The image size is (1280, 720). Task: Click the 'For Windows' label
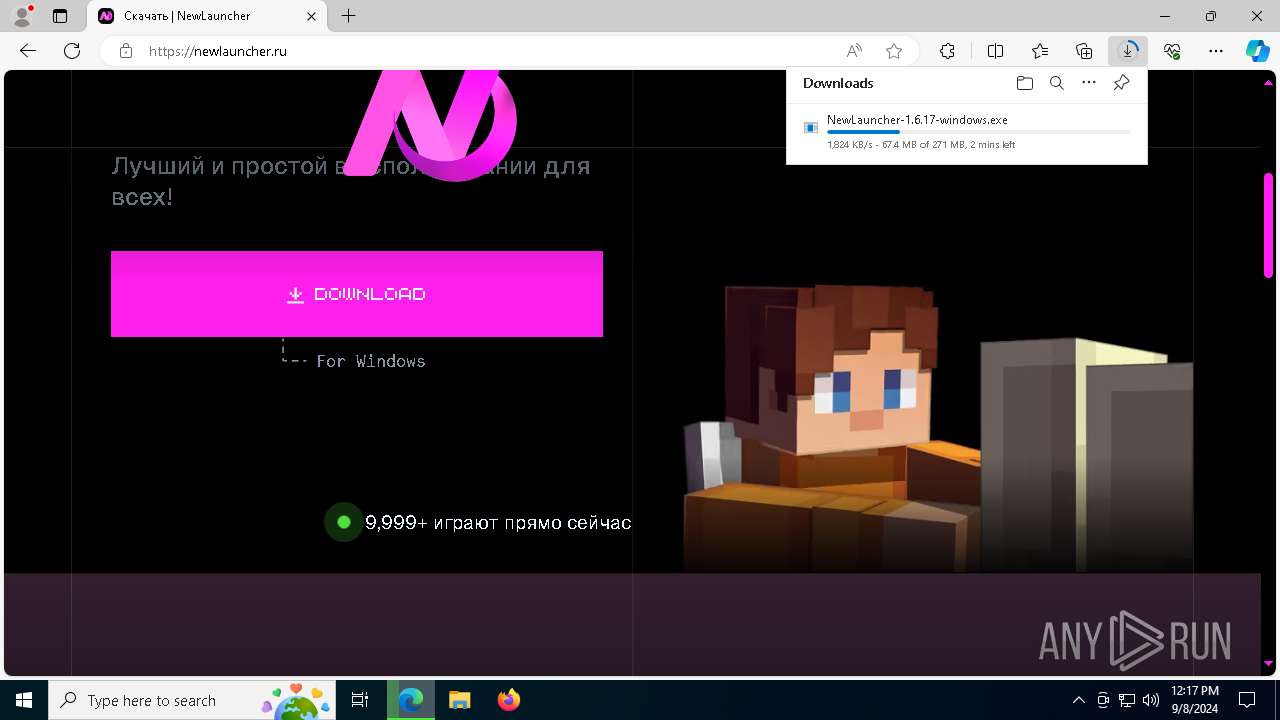371,361
